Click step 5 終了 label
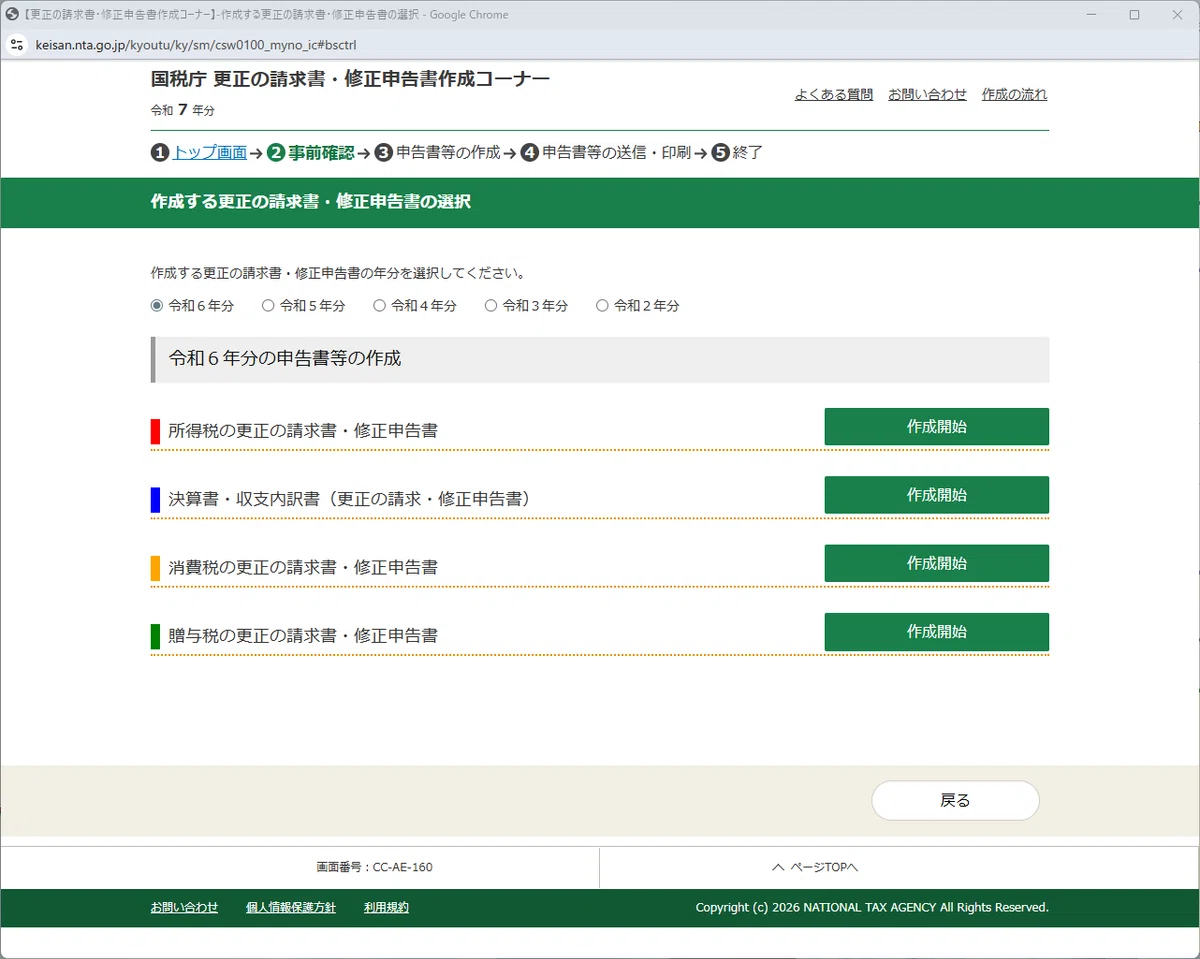 [748, 153]
